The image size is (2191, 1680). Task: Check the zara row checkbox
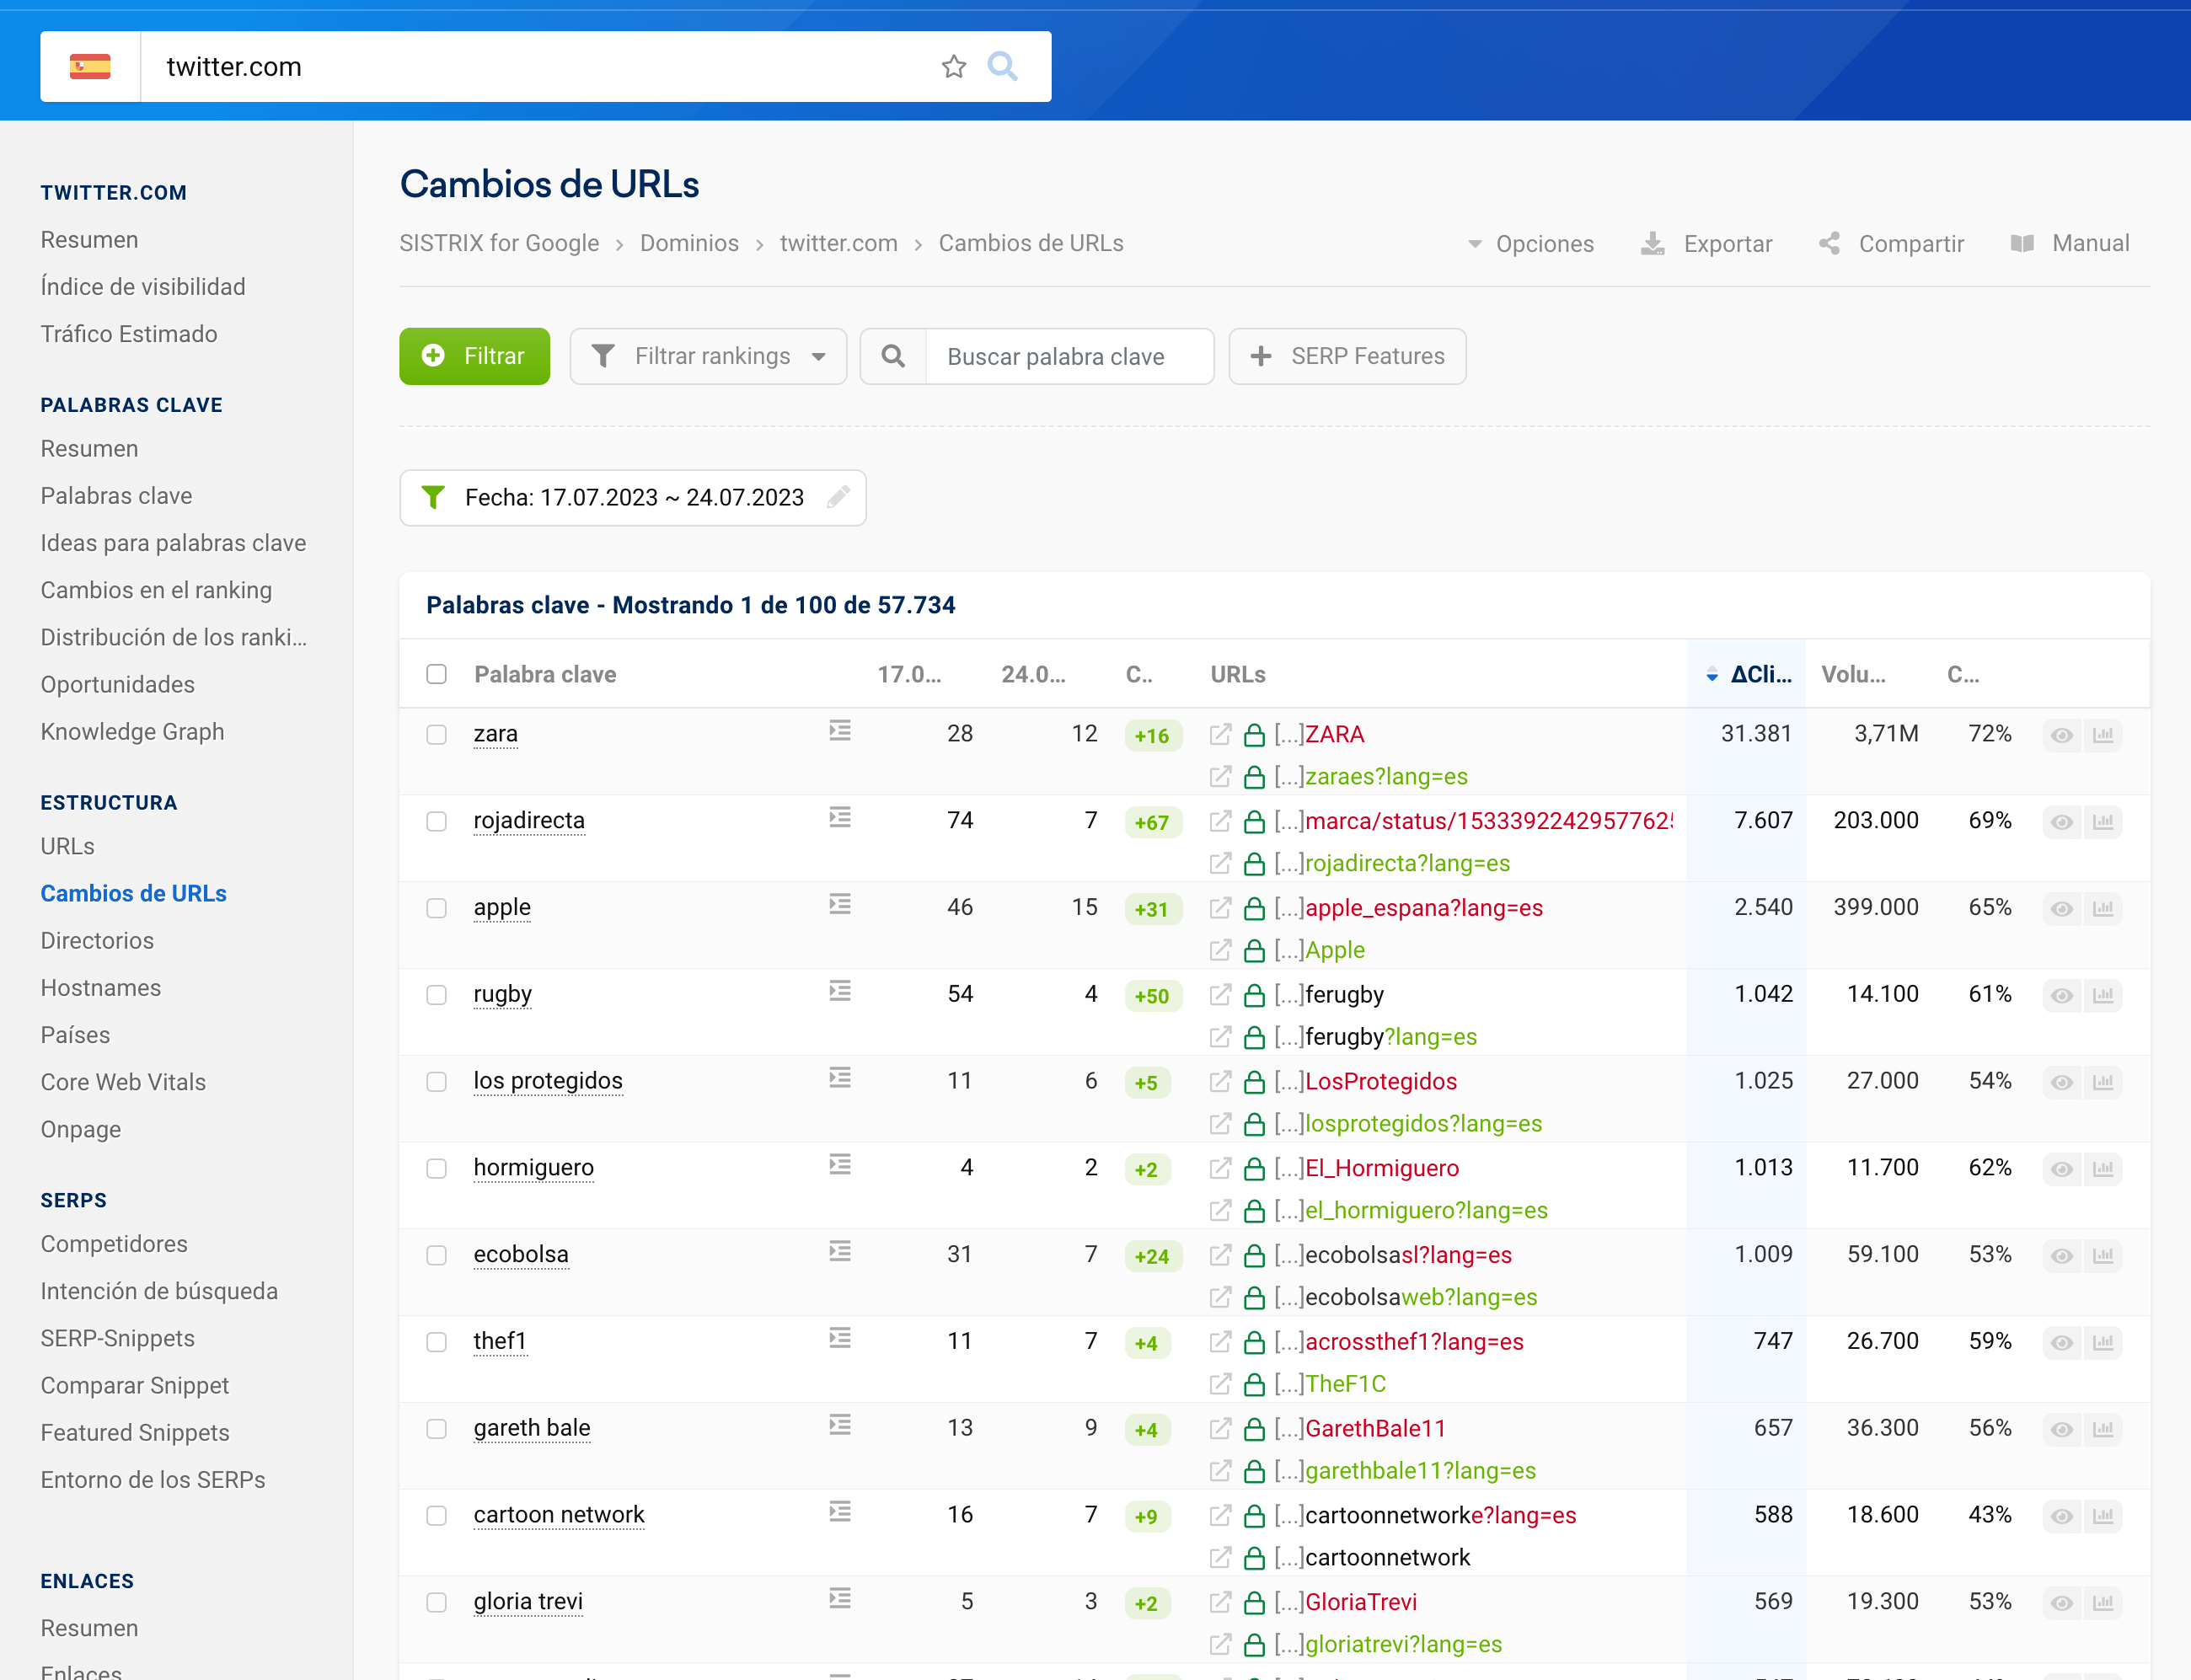pos(437,735)
